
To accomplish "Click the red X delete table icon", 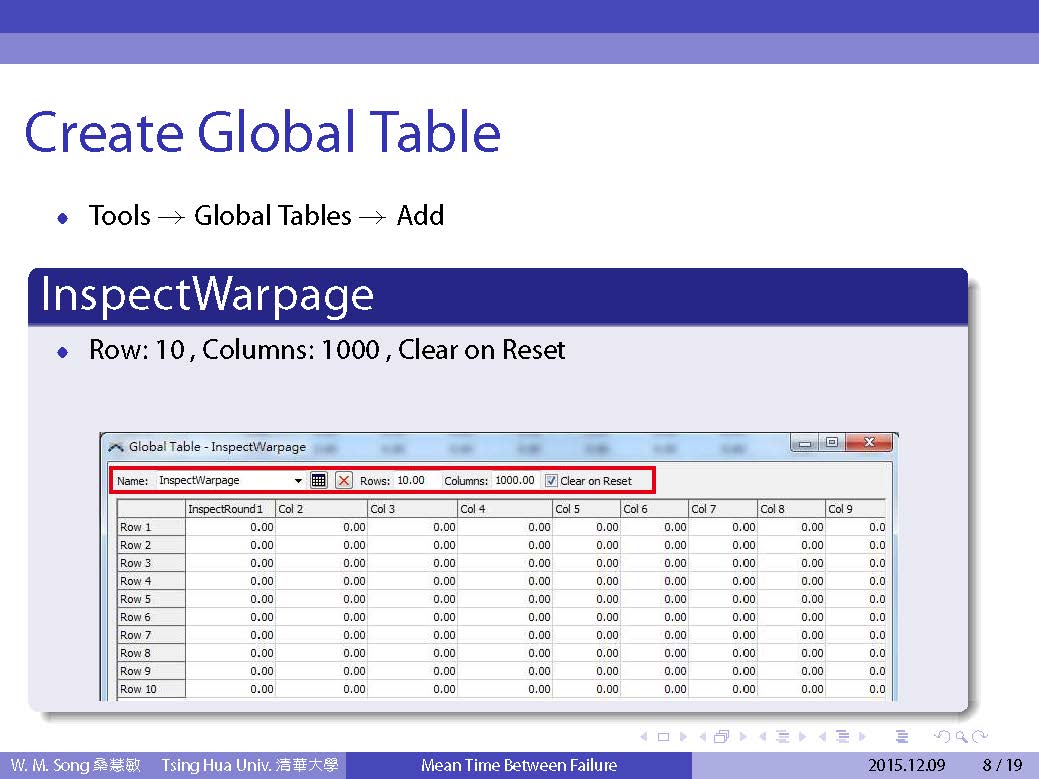I will 344,480.
